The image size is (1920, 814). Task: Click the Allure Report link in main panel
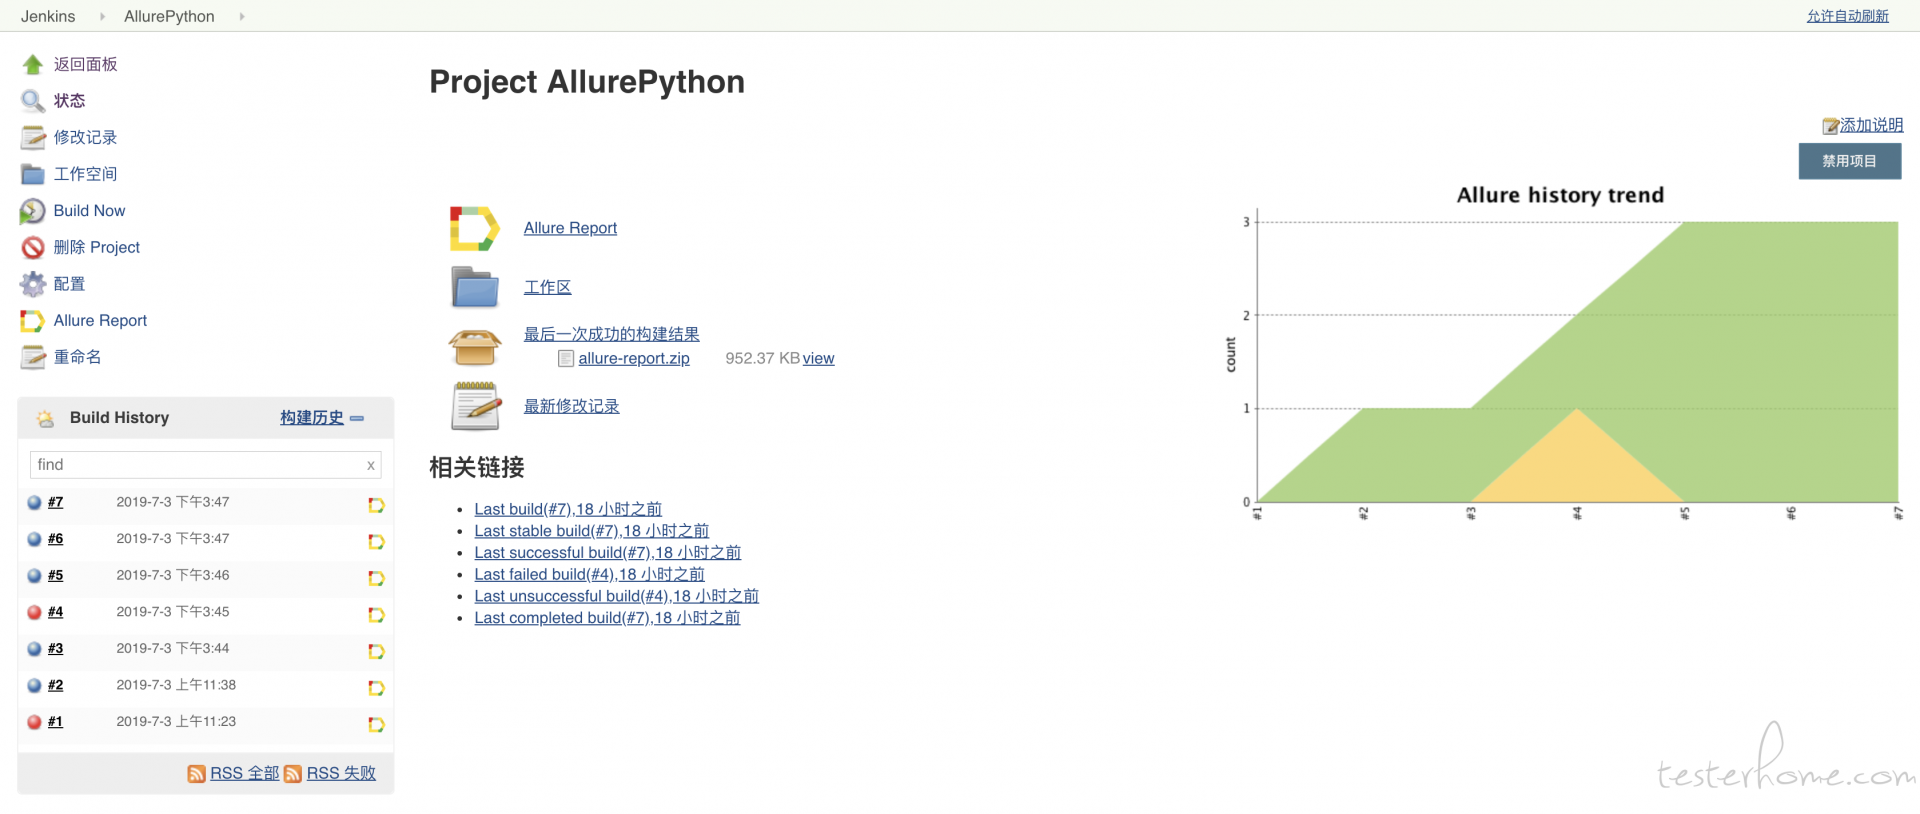point(570,228)
